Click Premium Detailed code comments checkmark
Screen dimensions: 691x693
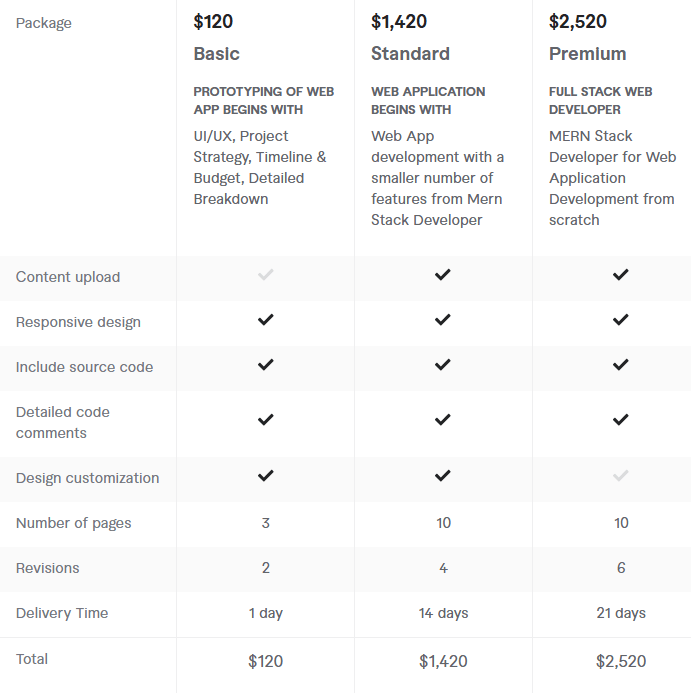tap(621, 420)
